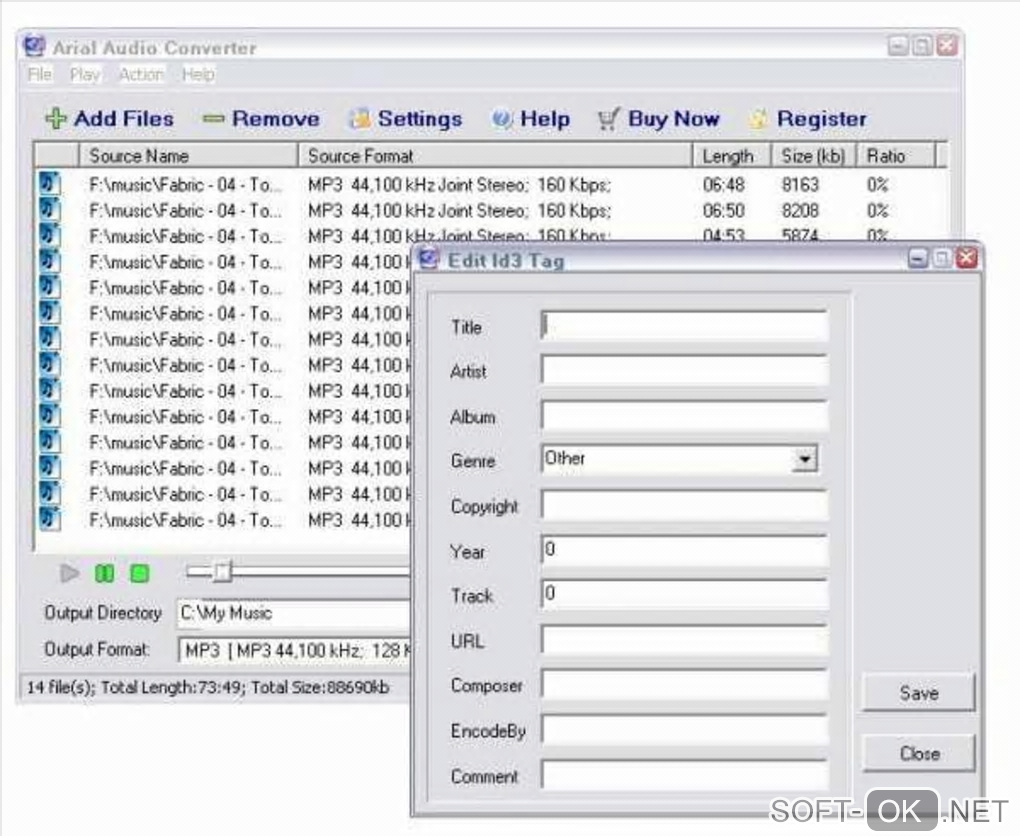Open the Output Format MP3 combo box
This screenshot has width=1020, height=836.
tap(294, 649)
